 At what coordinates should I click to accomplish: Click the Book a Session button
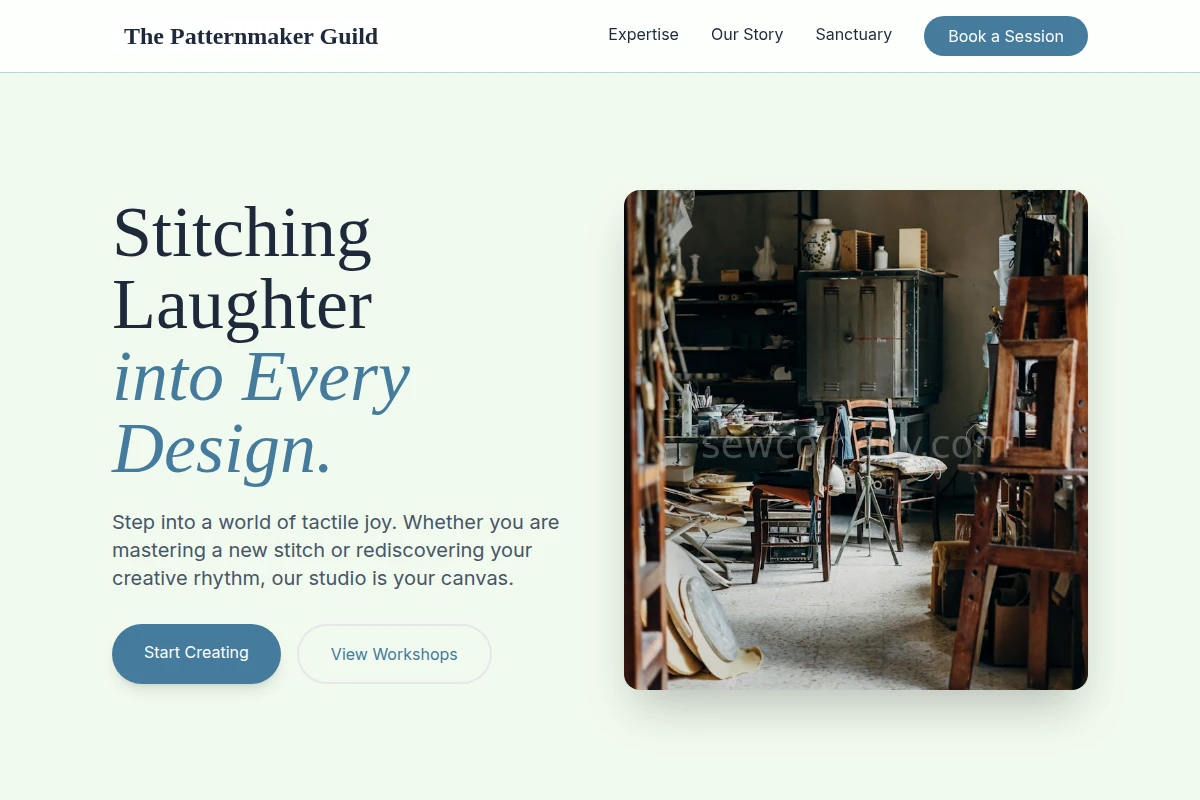[1006, 36]
